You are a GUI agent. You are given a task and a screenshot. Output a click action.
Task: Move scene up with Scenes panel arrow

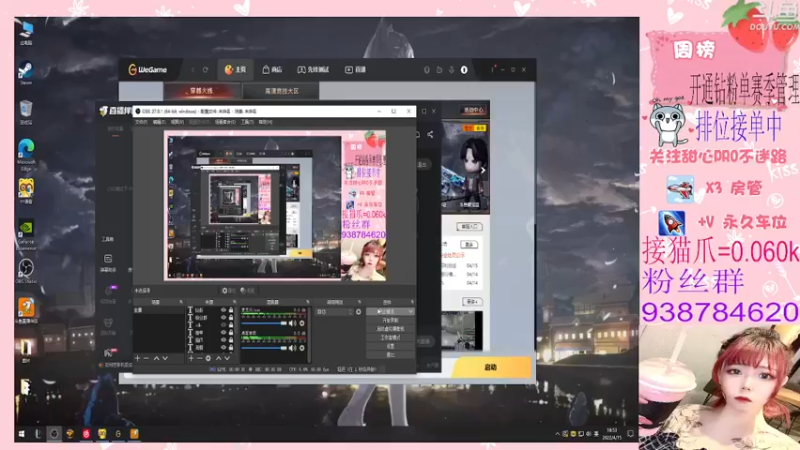click(x=156, y=358)
